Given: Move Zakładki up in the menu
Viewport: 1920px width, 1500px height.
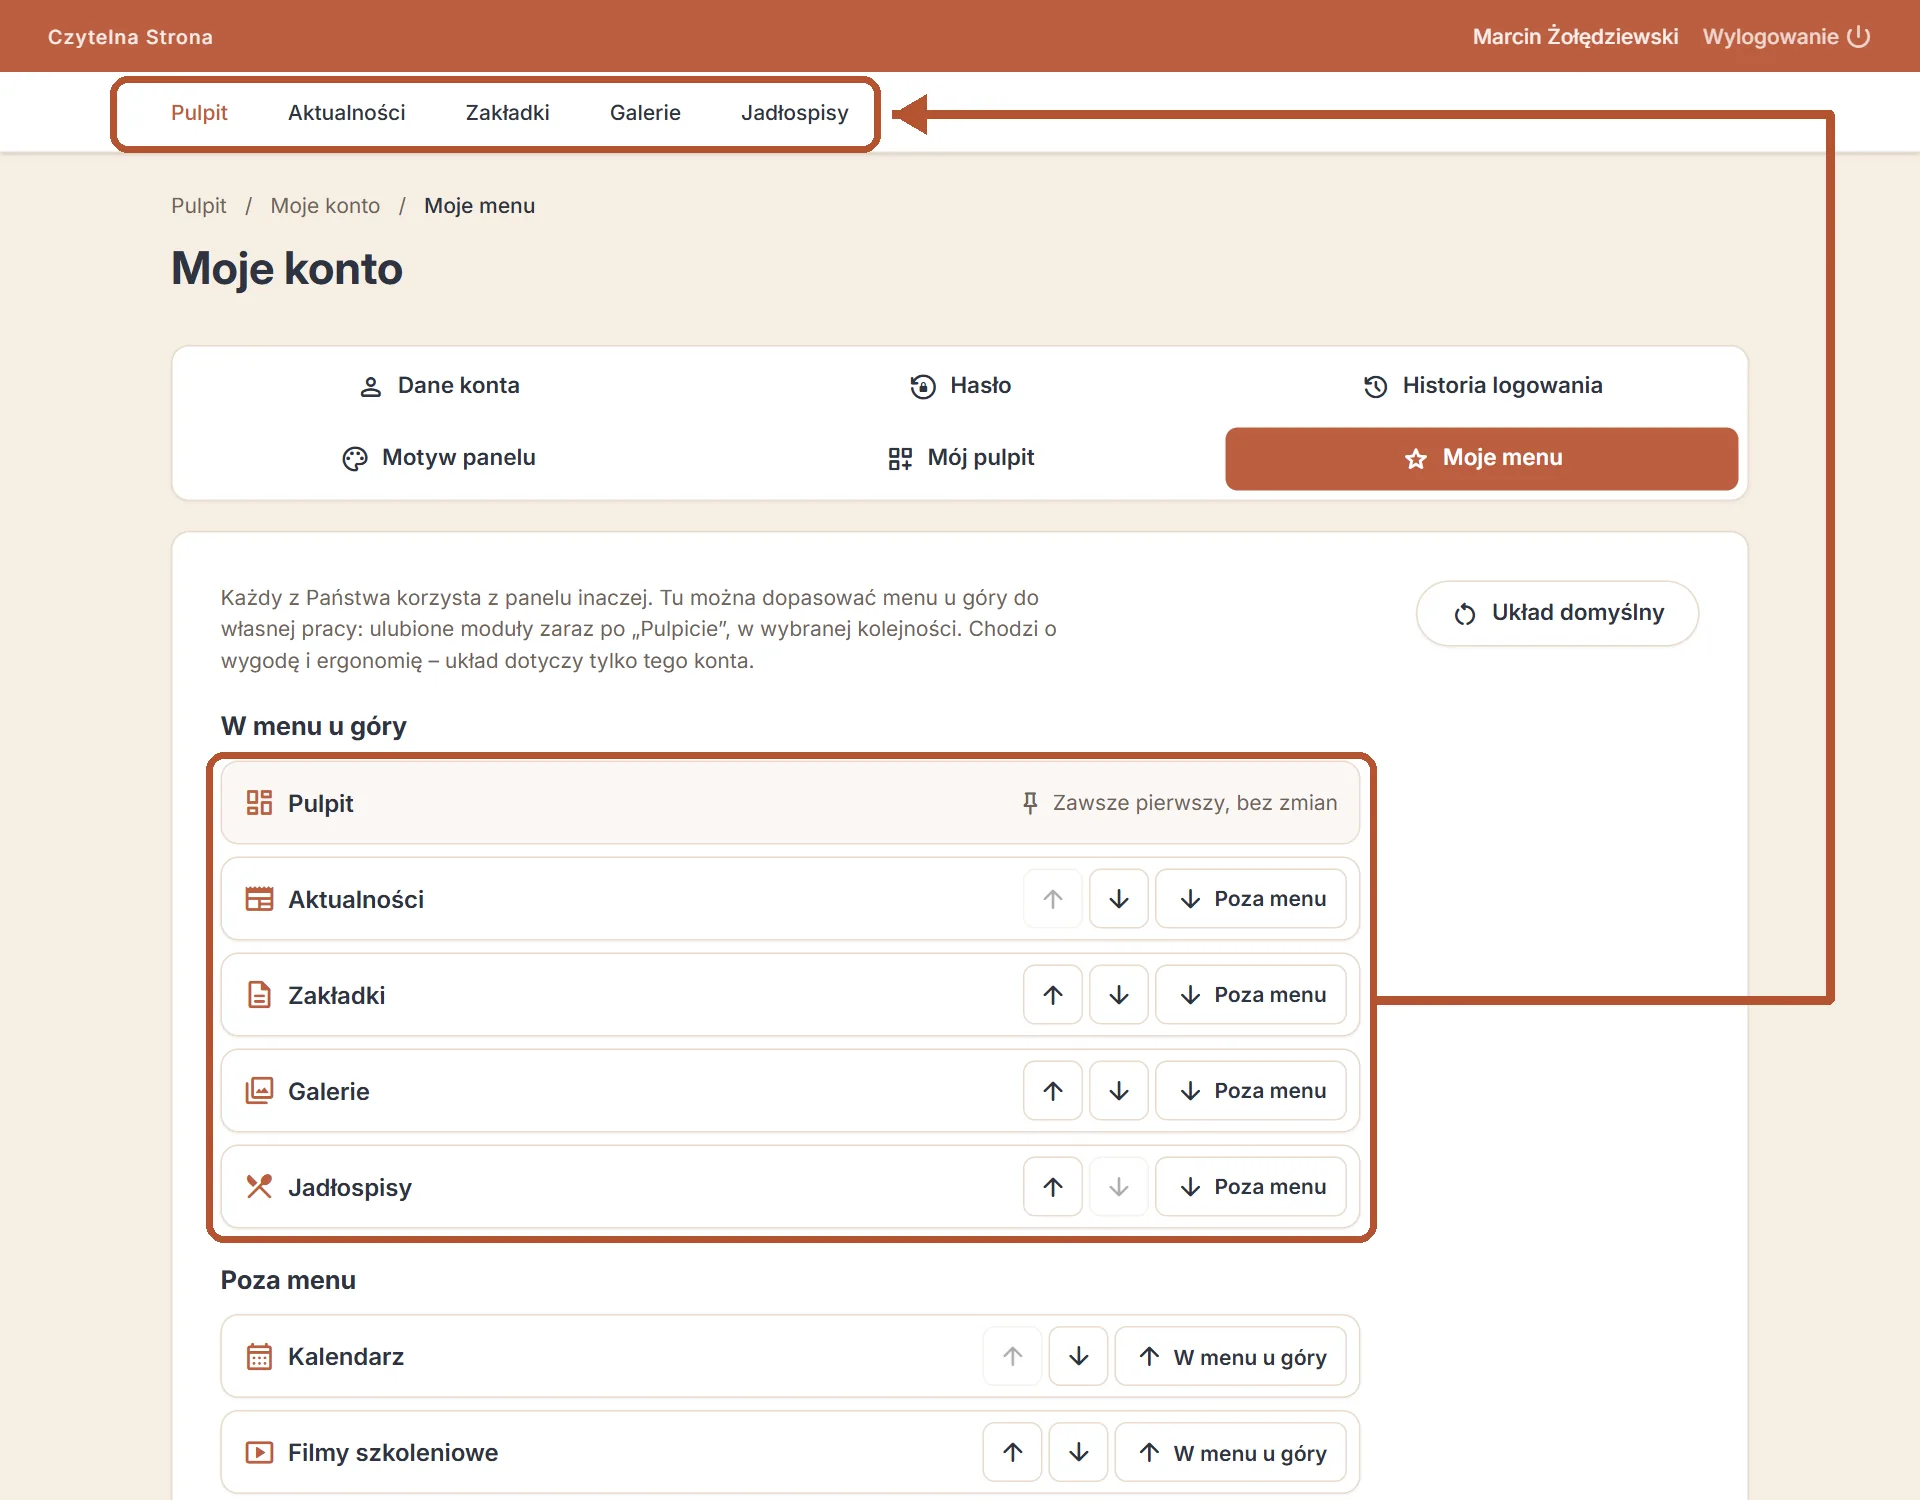Looking at the screenshot, I should click(1052, 995).
